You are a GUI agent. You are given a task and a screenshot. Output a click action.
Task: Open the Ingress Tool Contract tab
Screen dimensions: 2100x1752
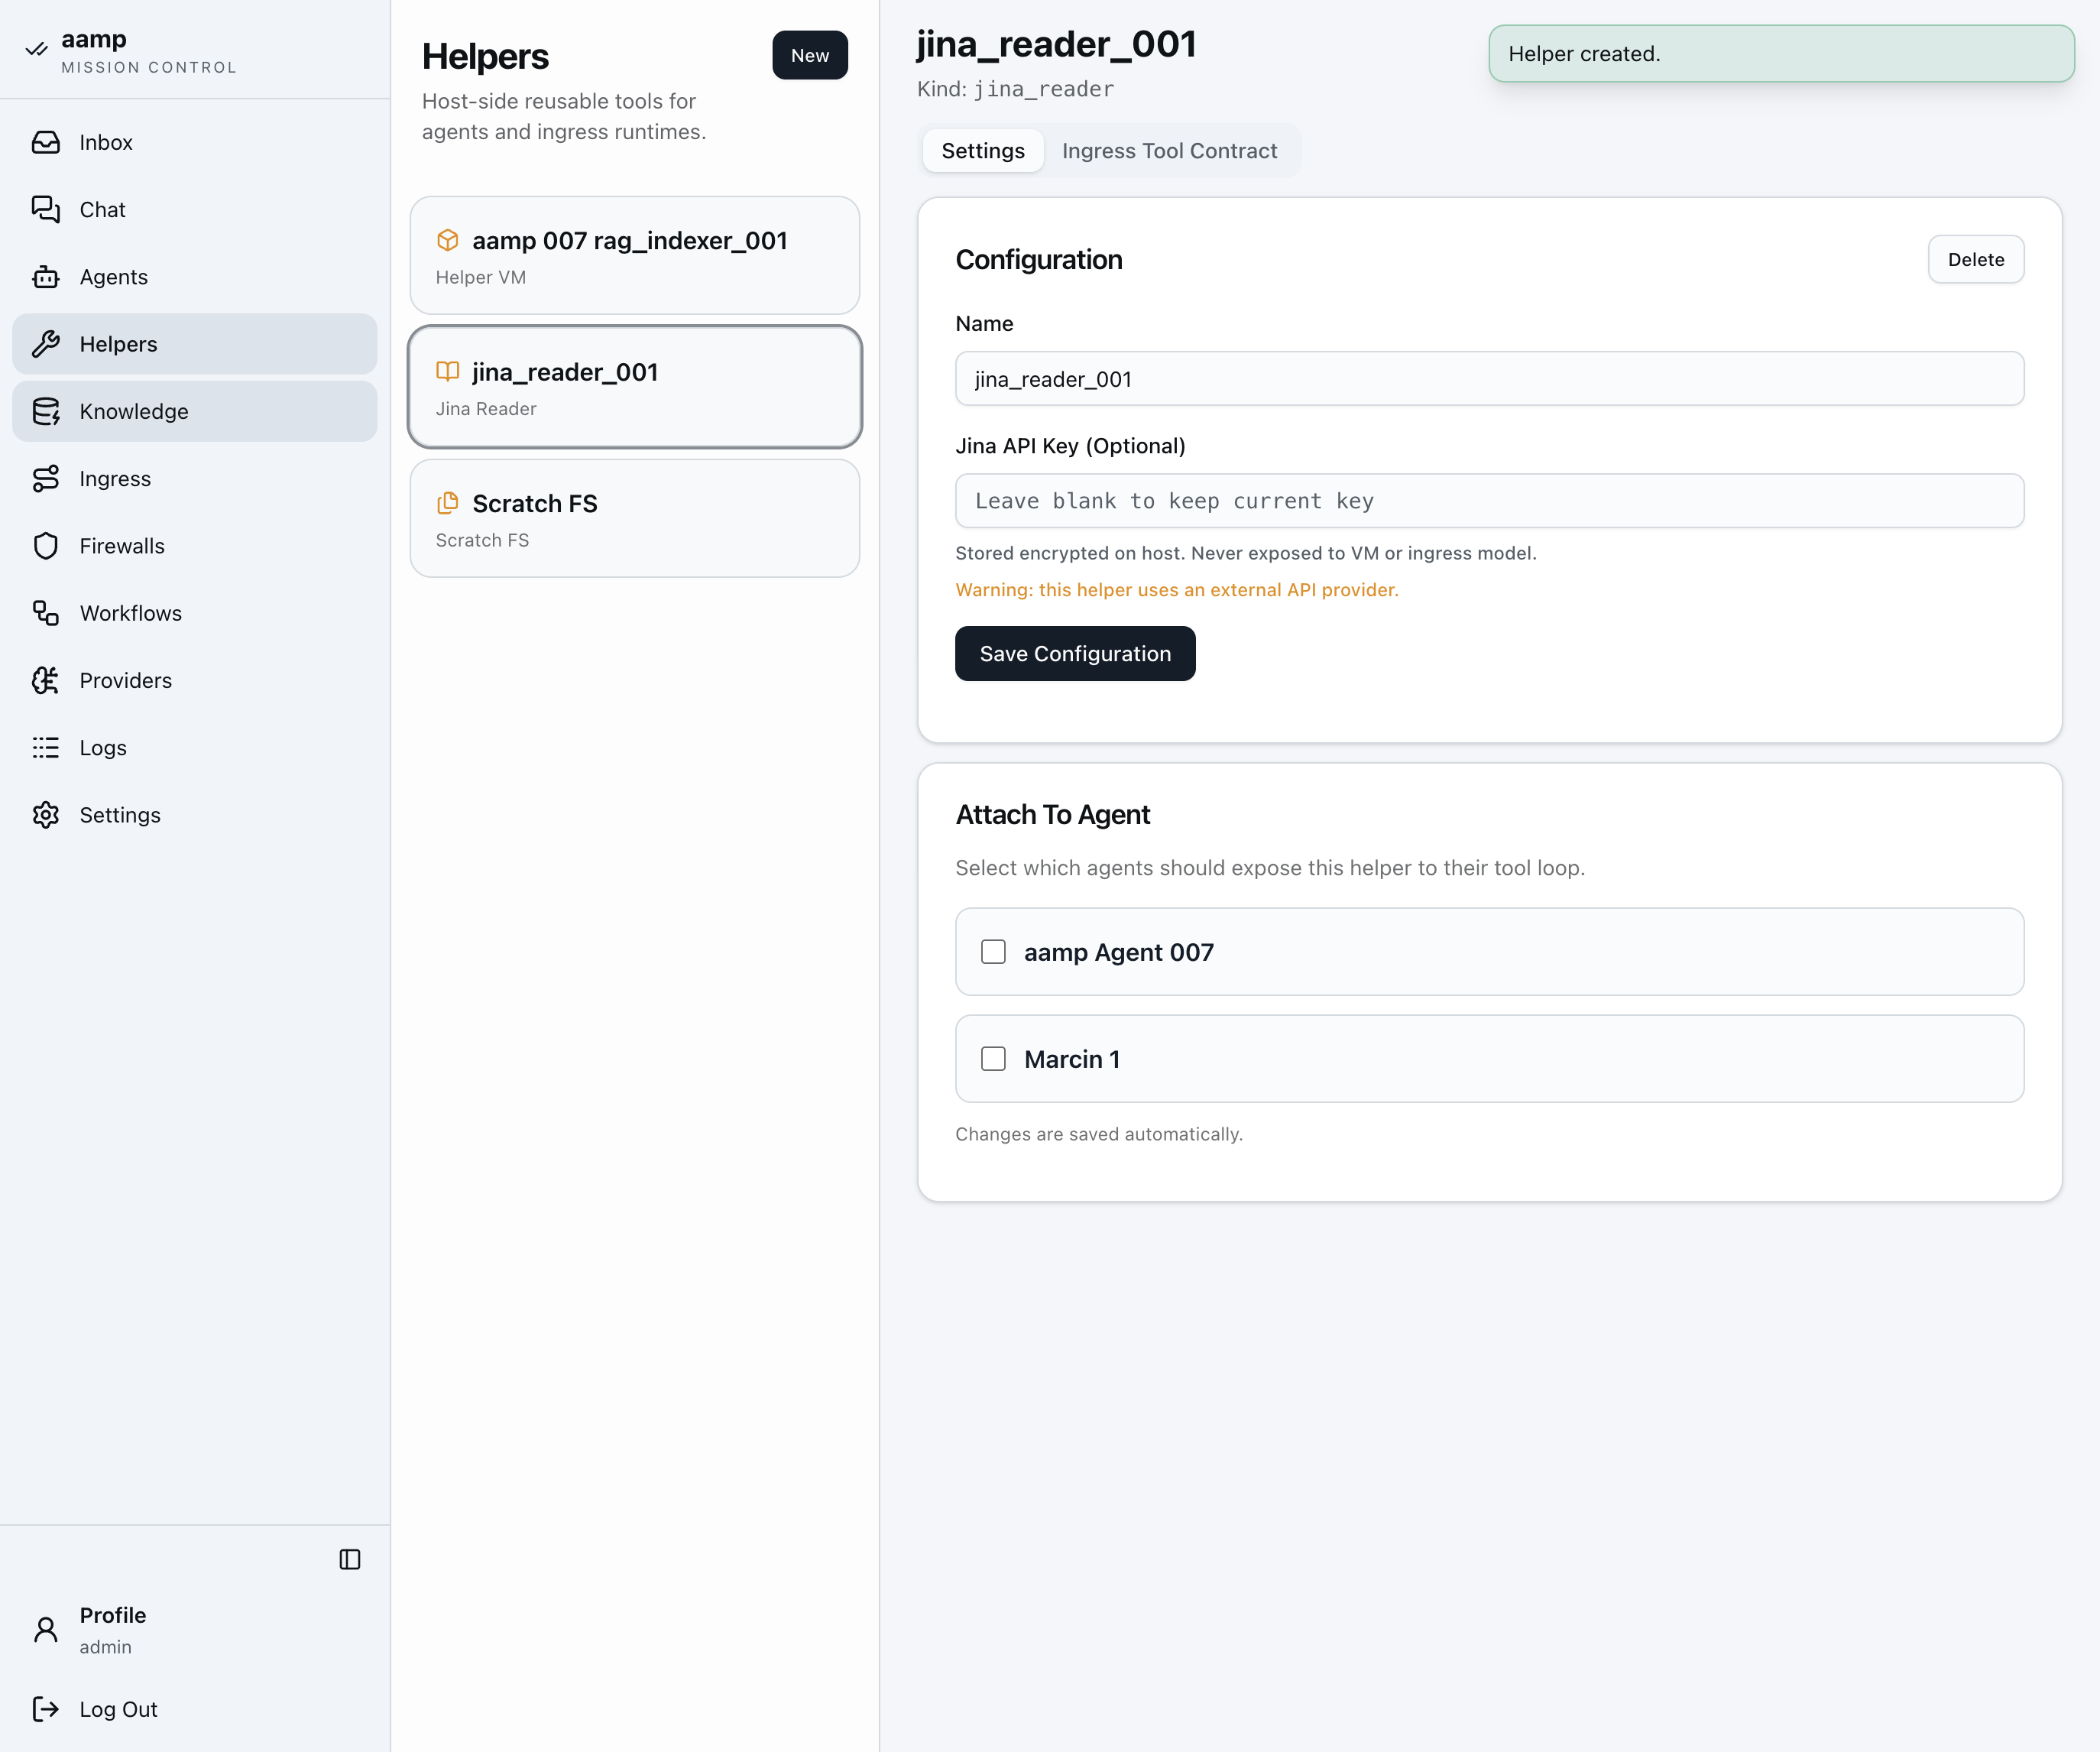[x=1169, y=151]
